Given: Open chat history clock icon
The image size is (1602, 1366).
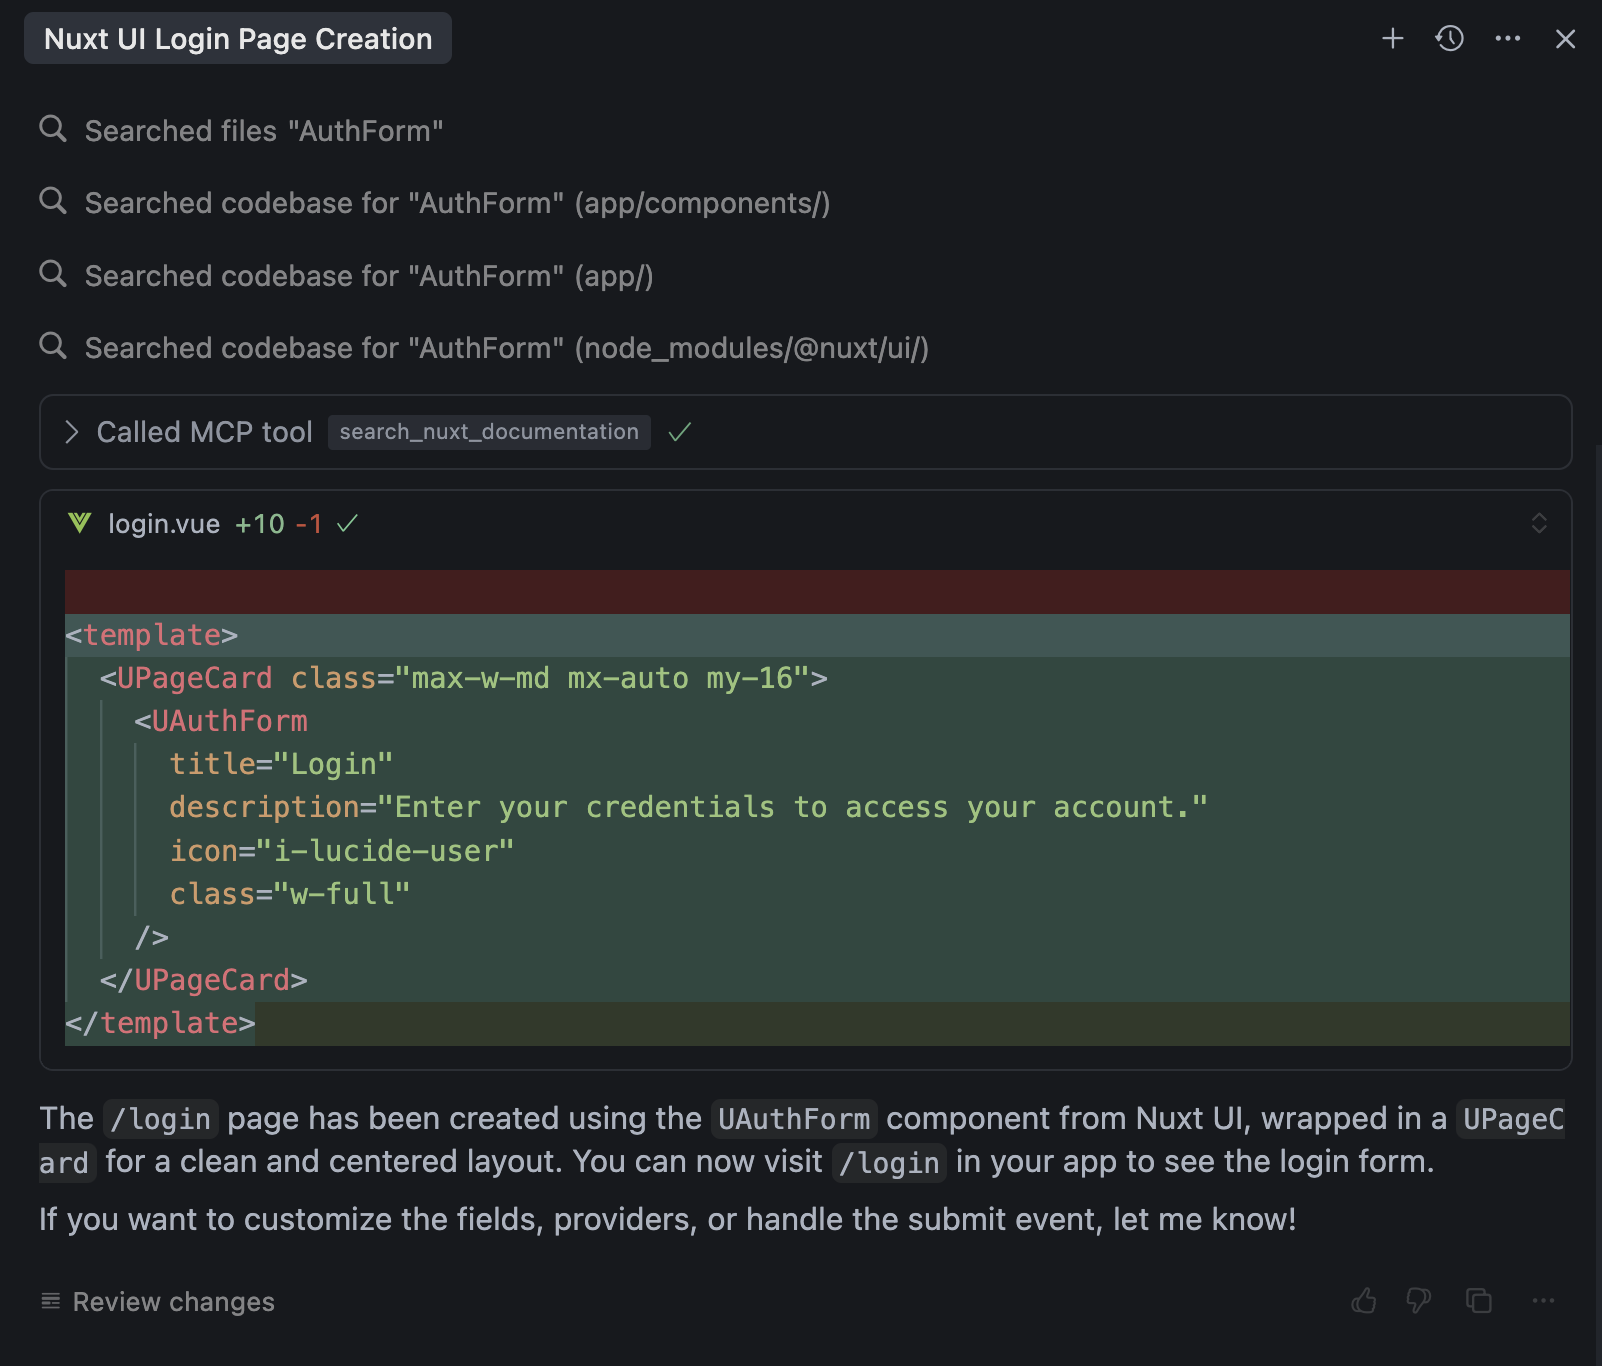Looking at the screenshot, I should 1449,39.
